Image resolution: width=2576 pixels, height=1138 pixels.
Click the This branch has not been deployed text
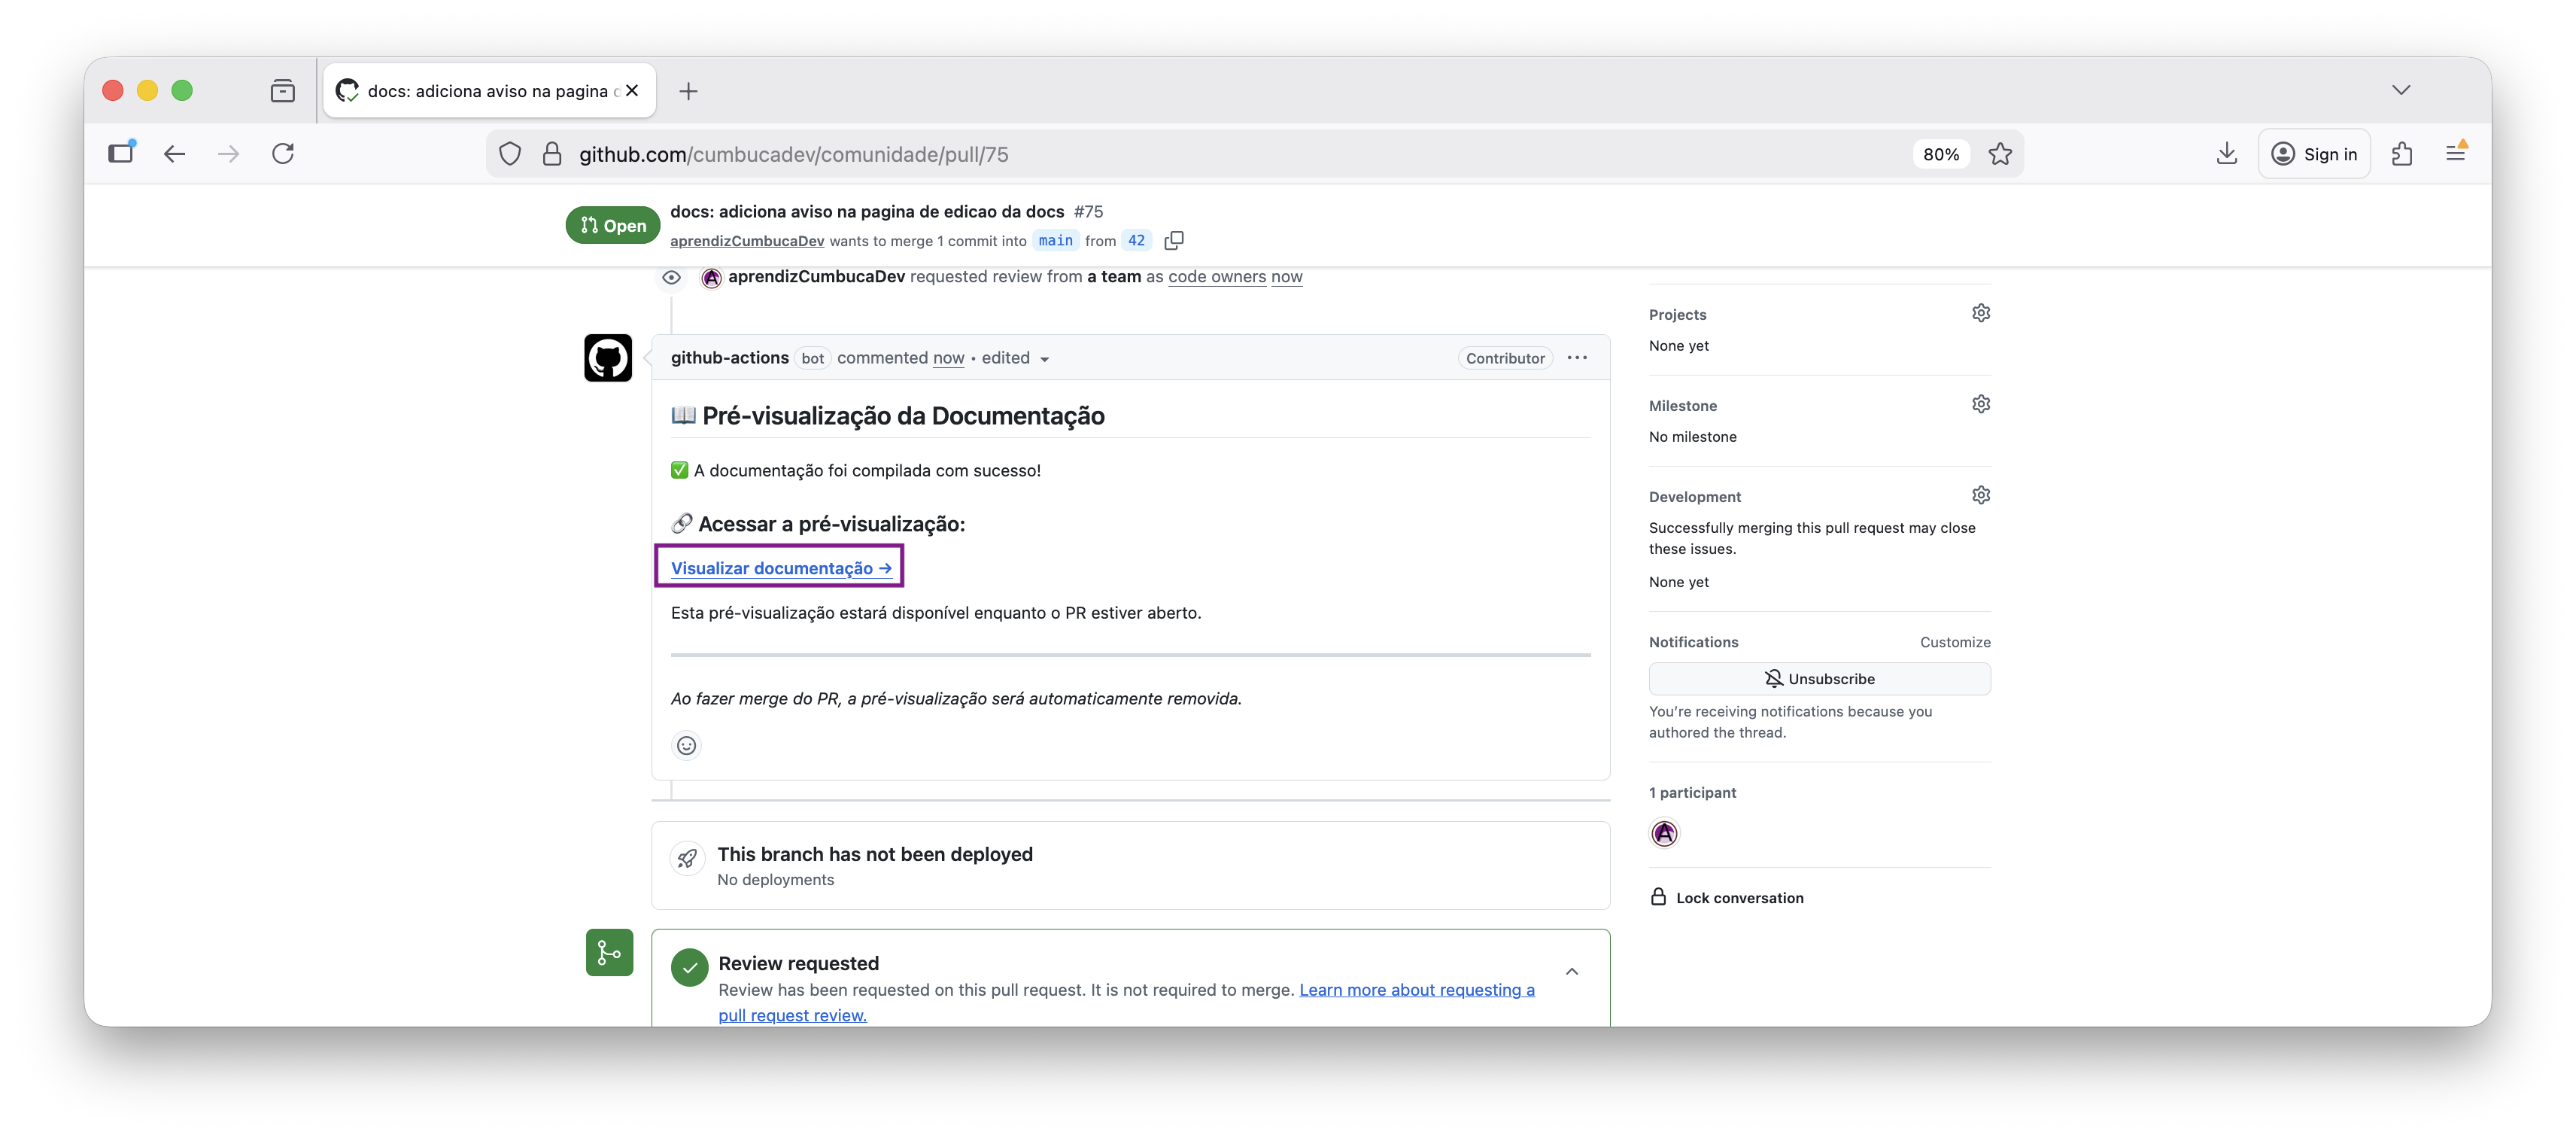pyautogui.click(x=875, y=854)
